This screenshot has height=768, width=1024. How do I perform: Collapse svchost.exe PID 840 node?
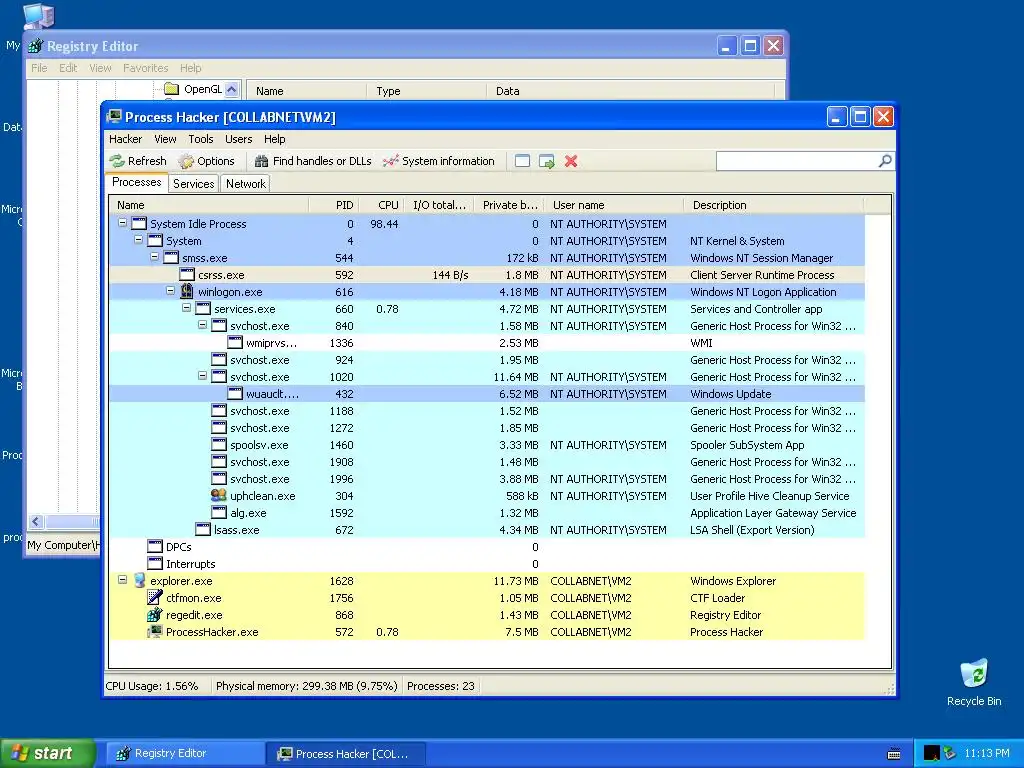(202, 325)
